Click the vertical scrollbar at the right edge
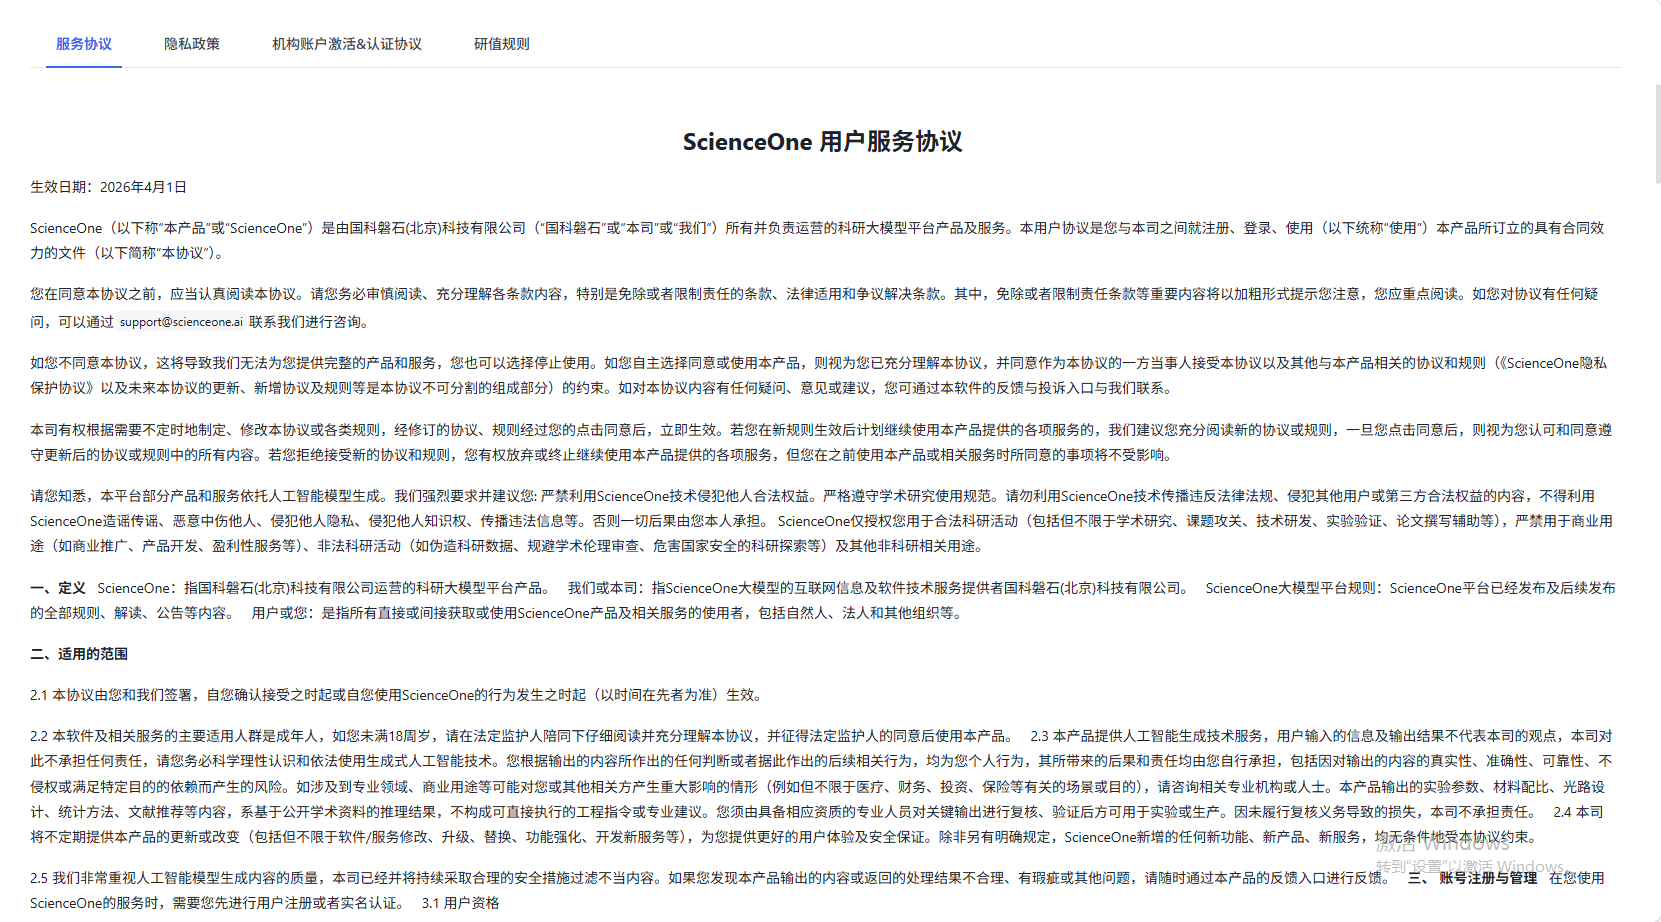 point(1657,134)
